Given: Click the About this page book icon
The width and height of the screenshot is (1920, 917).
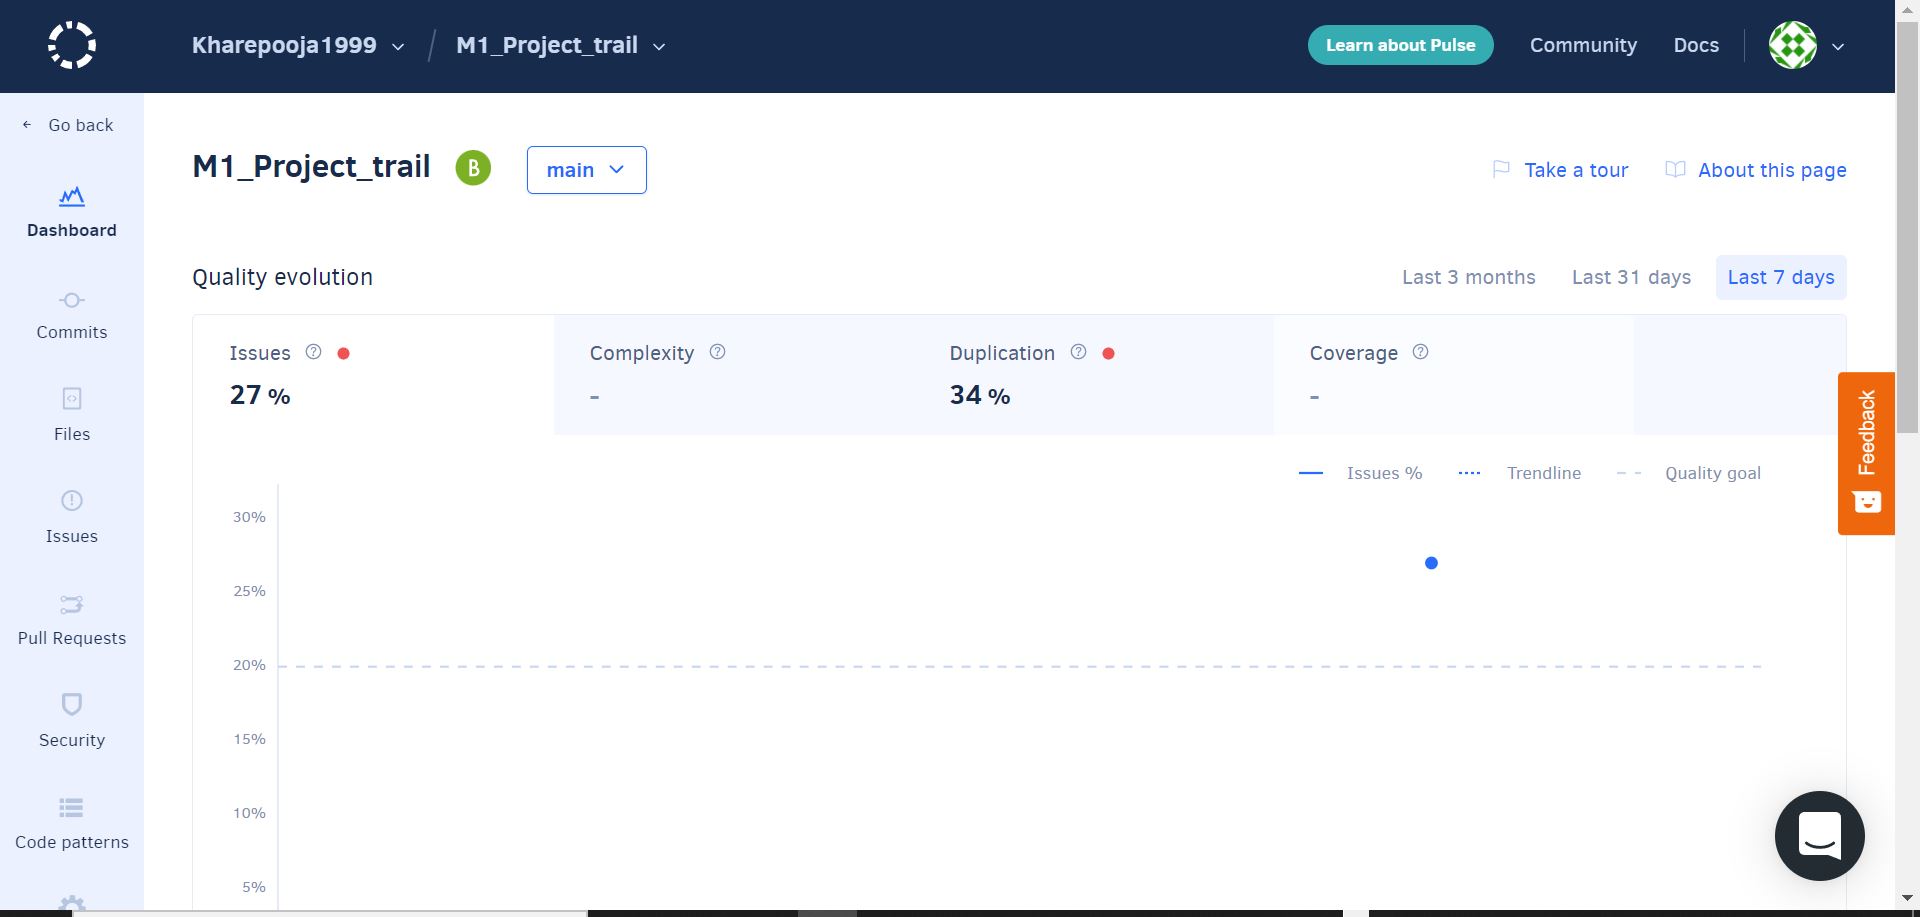Looking at the screenshot, I should 1675,170.
